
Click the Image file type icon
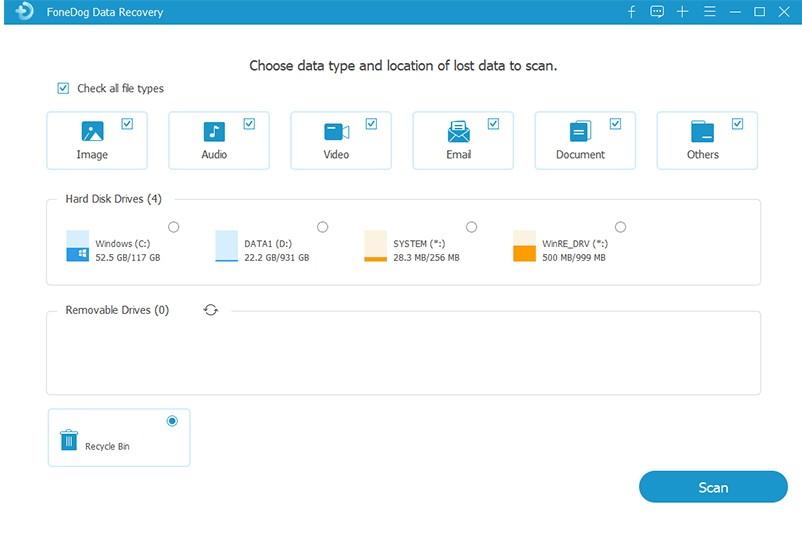coord(93,131)
